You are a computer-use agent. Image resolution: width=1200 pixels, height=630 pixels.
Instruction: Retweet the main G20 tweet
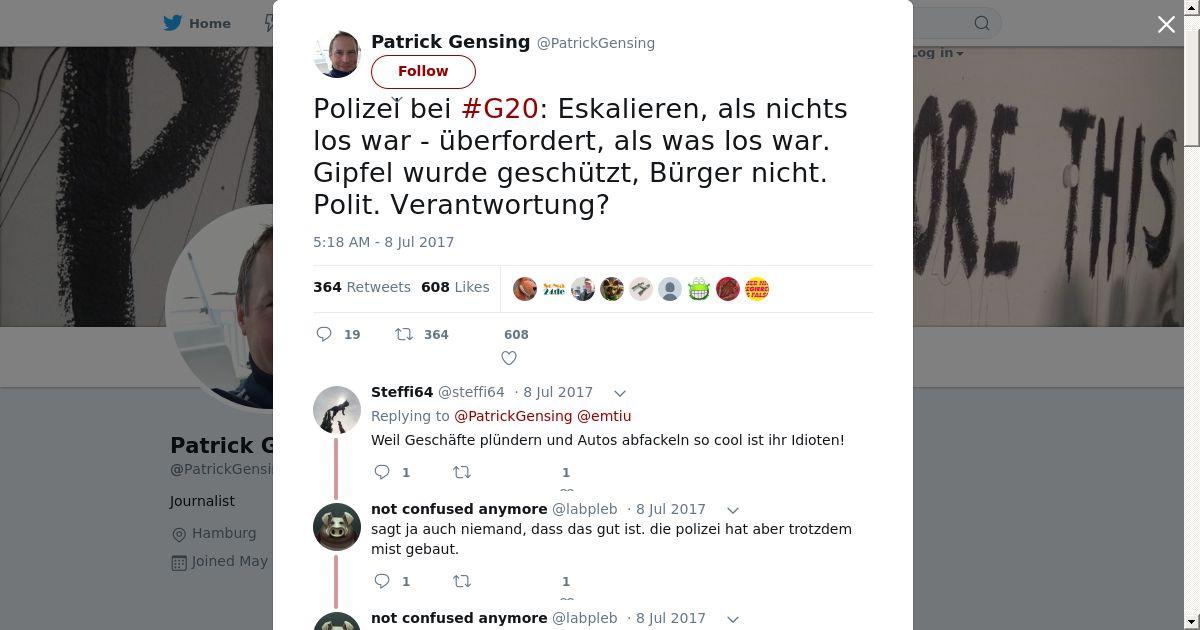404,334
